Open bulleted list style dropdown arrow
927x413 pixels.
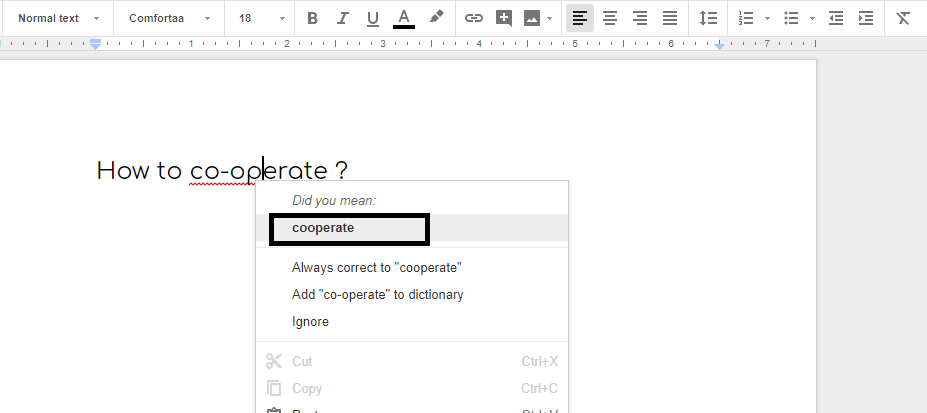812,18
